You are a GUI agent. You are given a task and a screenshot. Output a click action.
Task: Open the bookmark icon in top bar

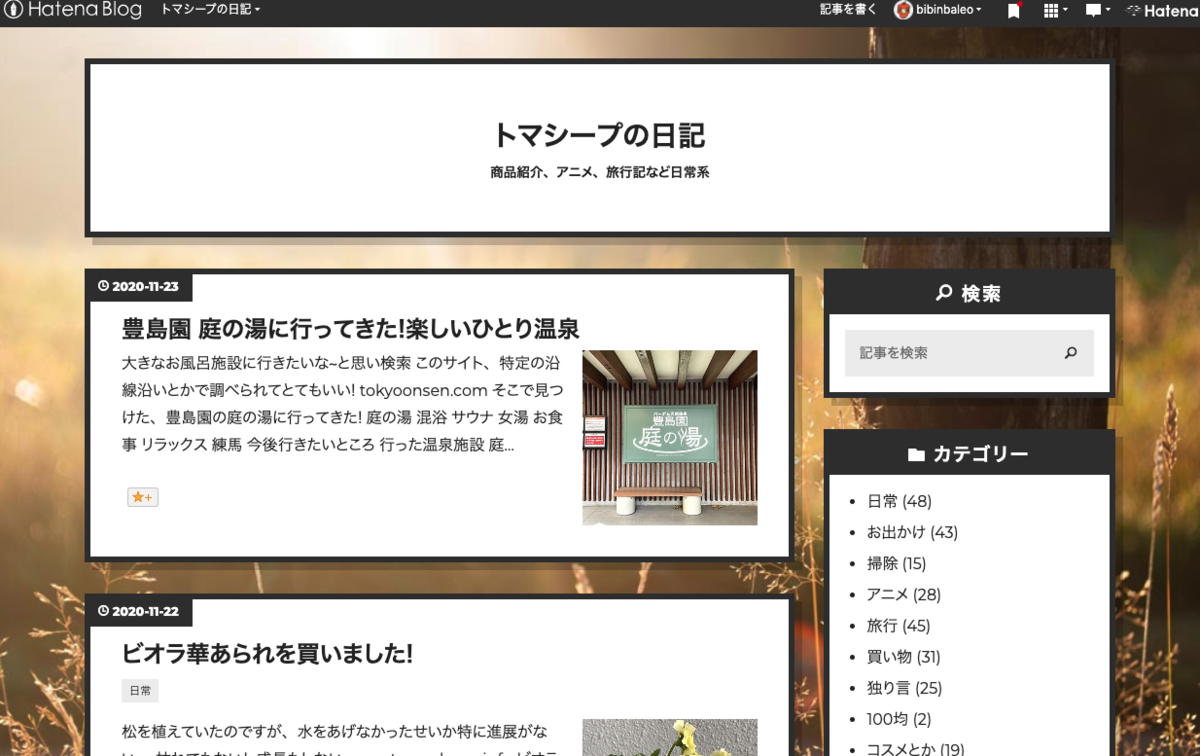[x=1014, y=11]
